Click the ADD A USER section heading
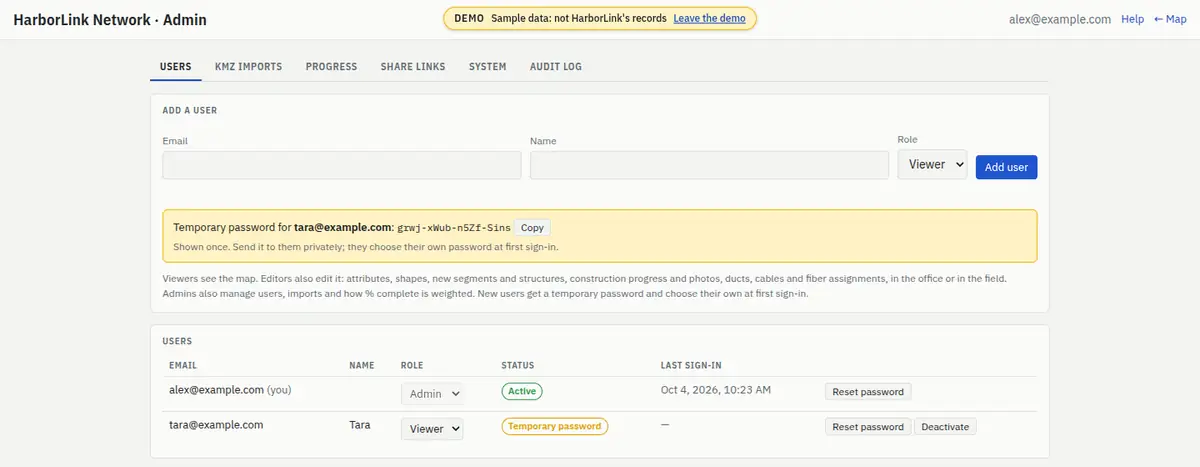This screenshot has width=1200, height=467. tap(190, 111)
